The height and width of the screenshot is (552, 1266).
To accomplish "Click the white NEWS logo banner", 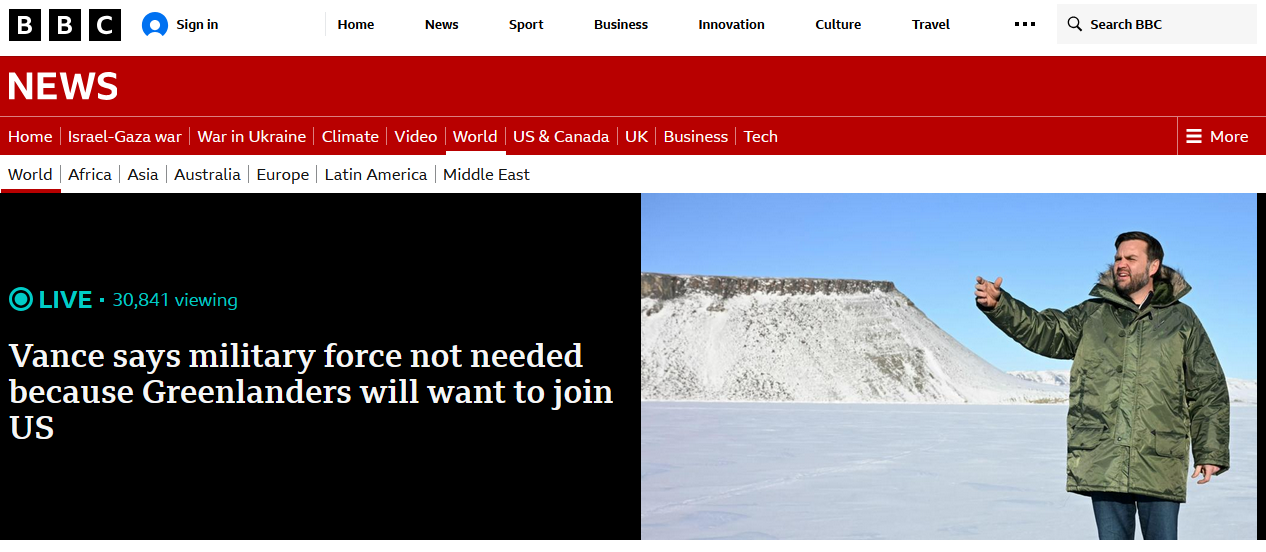I will coord(63,87).
